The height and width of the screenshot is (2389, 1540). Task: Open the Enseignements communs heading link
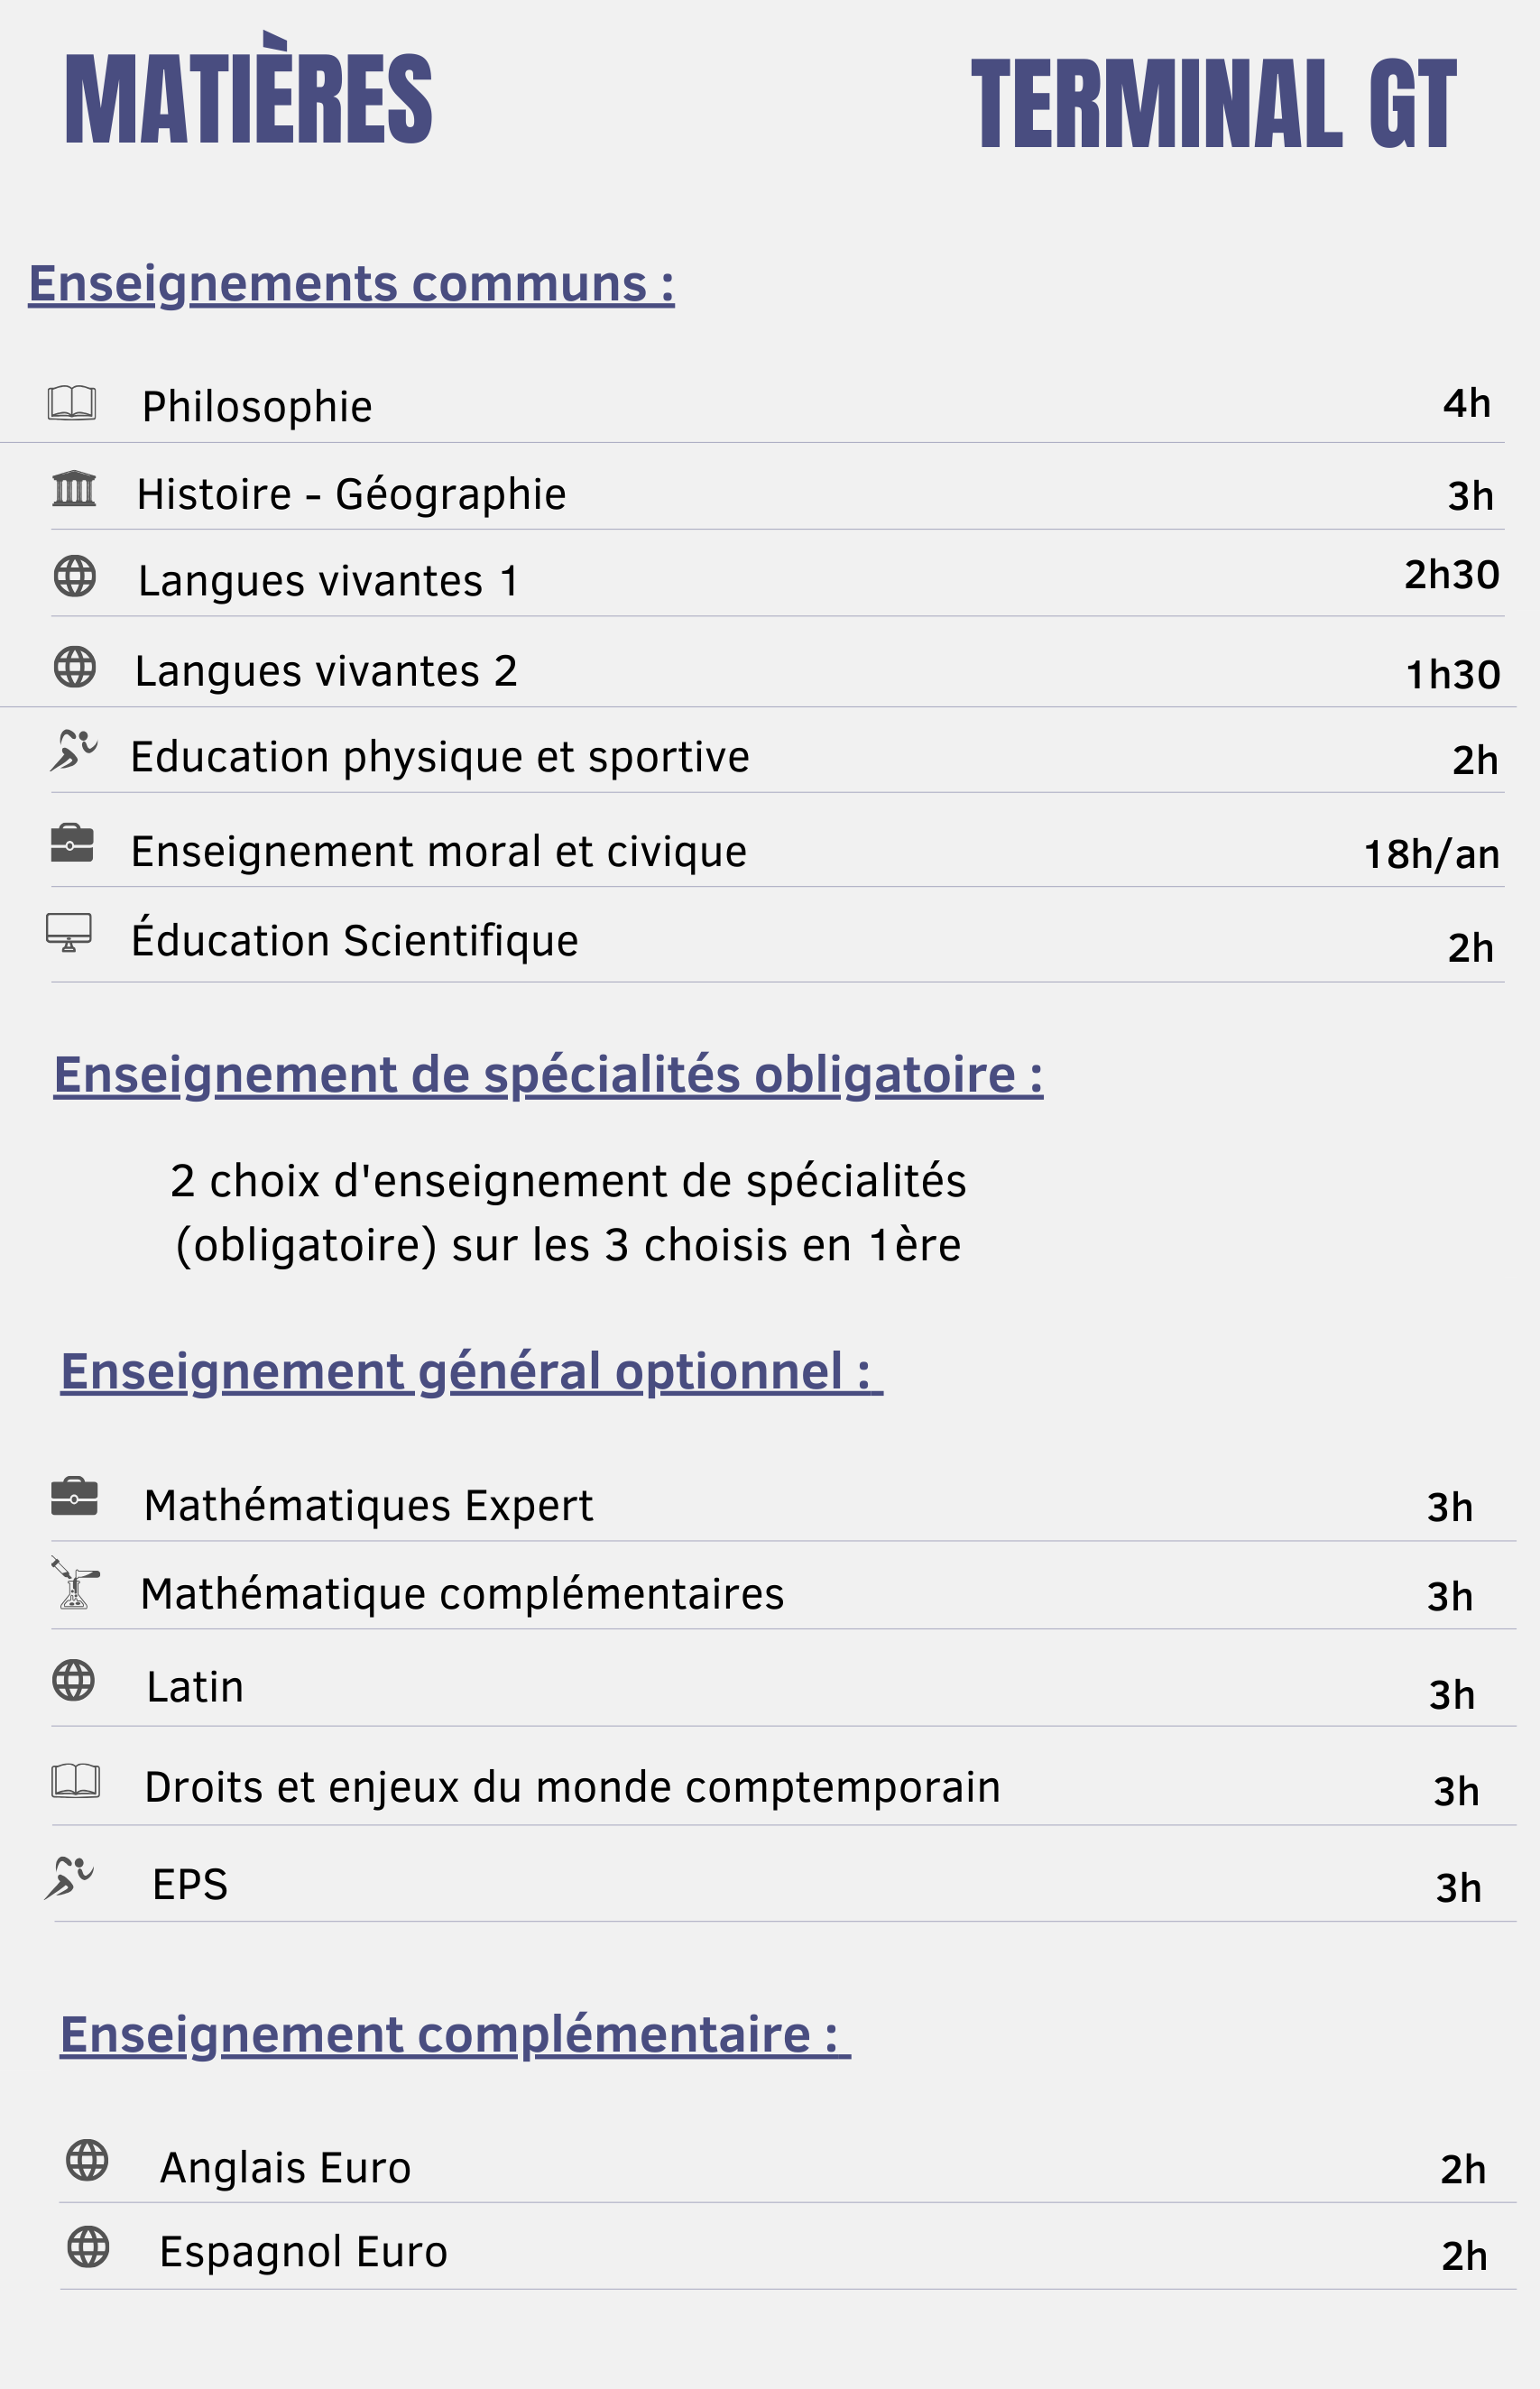coord(351,284)
